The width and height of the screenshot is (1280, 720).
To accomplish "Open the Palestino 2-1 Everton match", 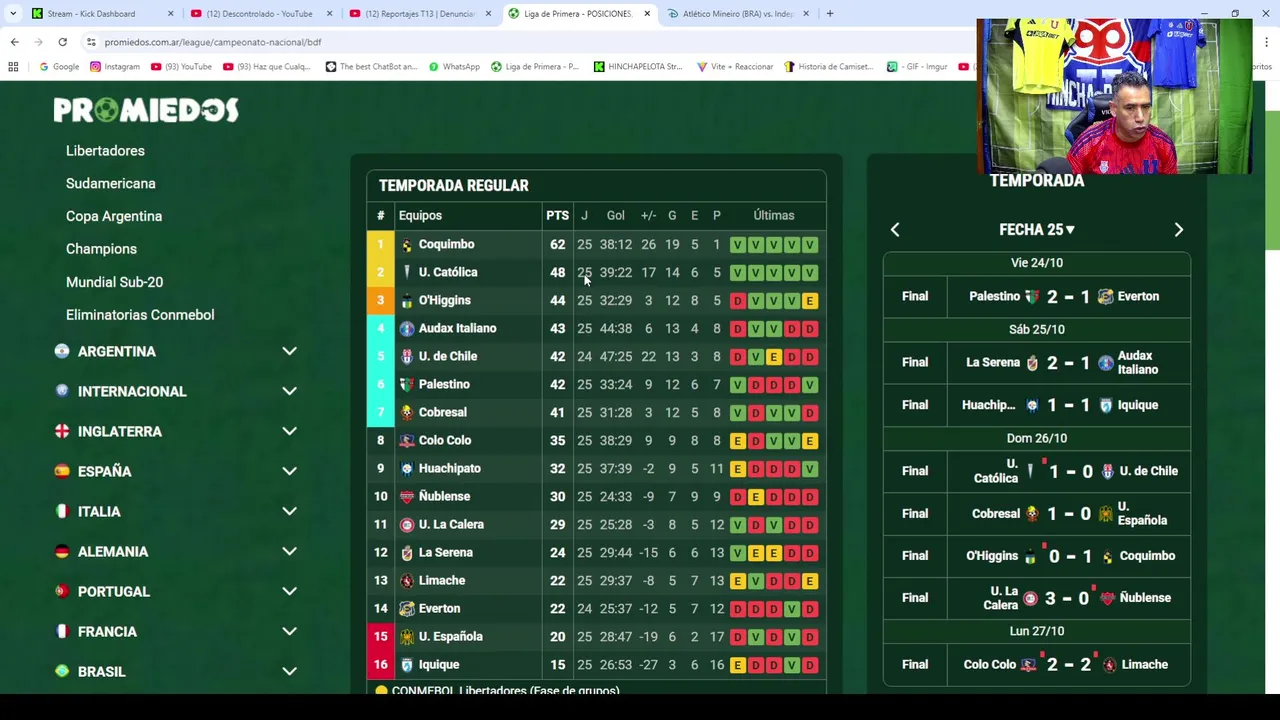I will tap(1037, 297).
